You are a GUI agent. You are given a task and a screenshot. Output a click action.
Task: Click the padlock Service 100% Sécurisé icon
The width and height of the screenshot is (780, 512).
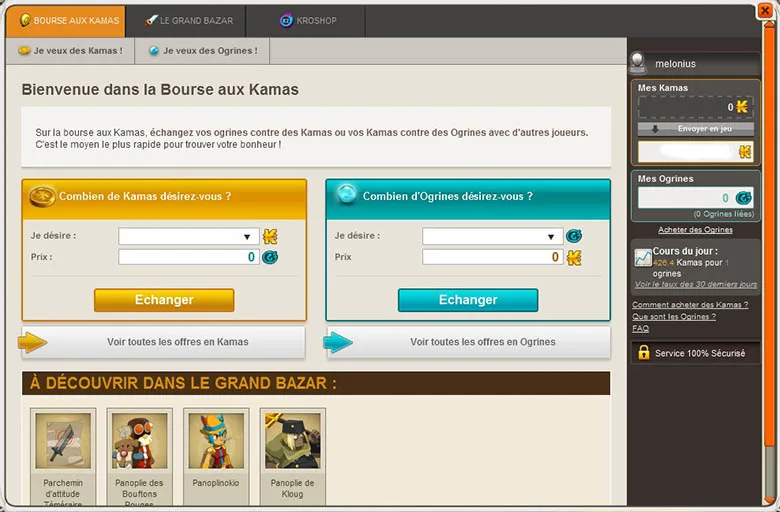click(644, 352)
